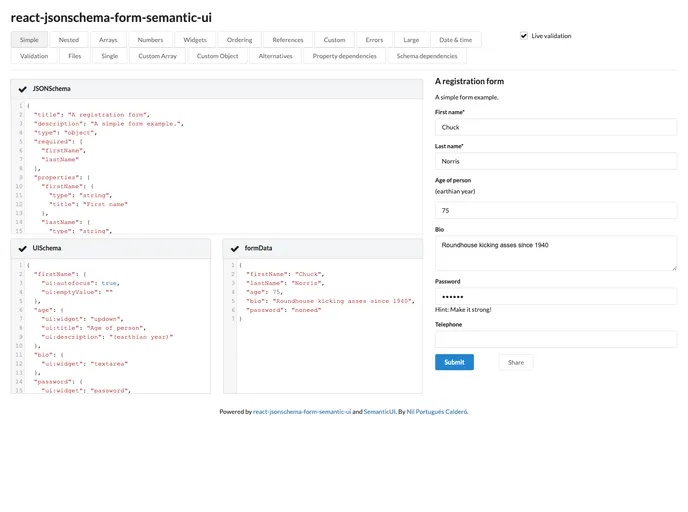Open the Numbers tab
The image size is (688, 512).
point(150,40)
